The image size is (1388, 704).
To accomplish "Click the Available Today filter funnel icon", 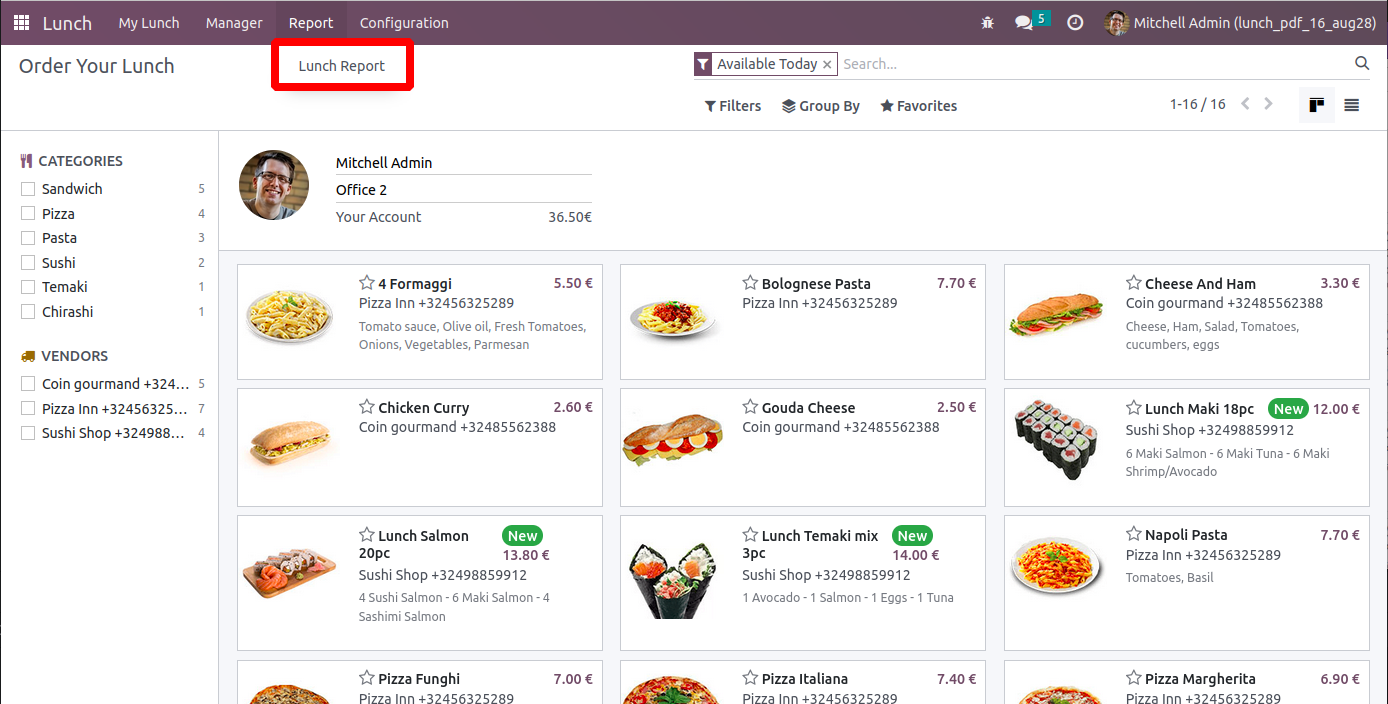I will [x=703, y=64].
